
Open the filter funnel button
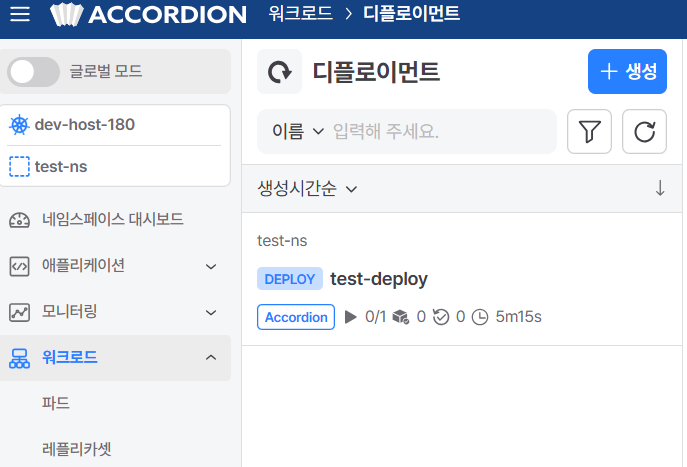point(589,131)
